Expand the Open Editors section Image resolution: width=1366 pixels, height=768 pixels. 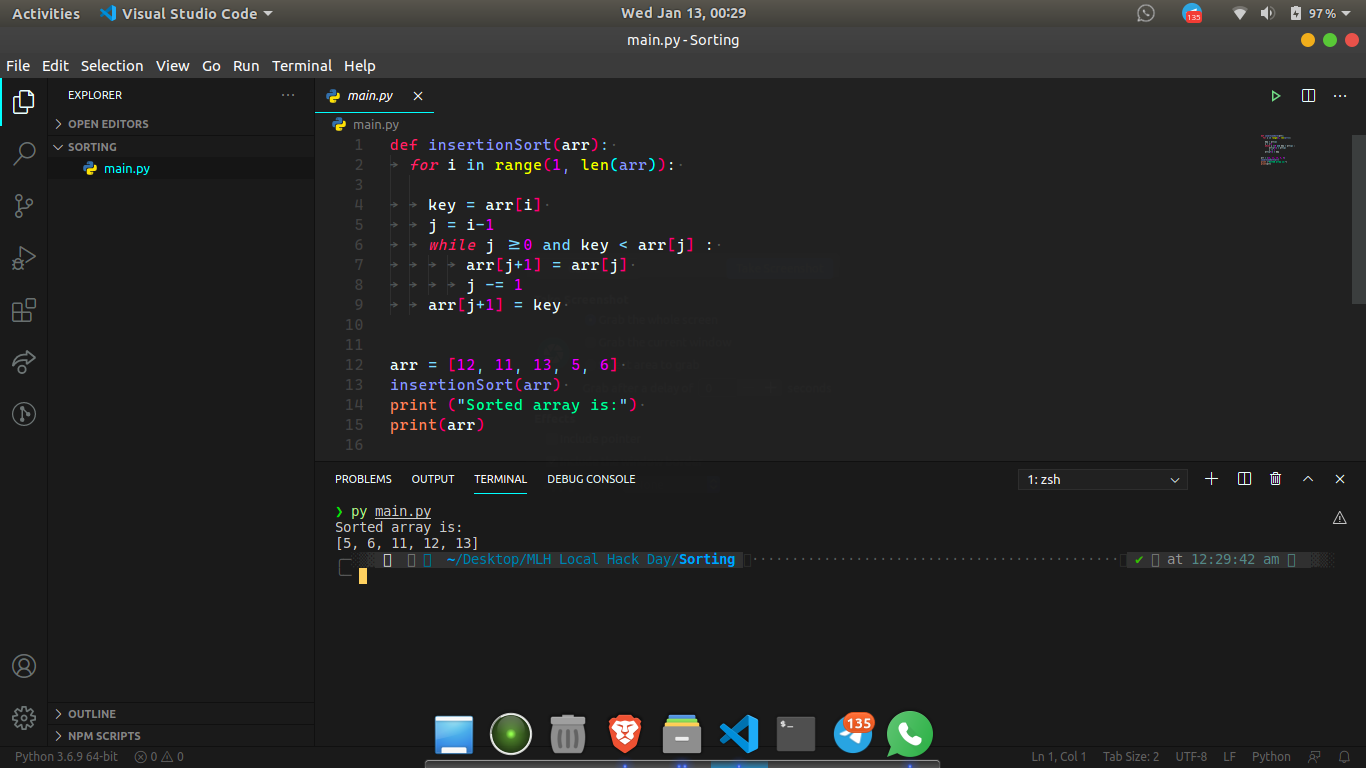pos(108,124)
